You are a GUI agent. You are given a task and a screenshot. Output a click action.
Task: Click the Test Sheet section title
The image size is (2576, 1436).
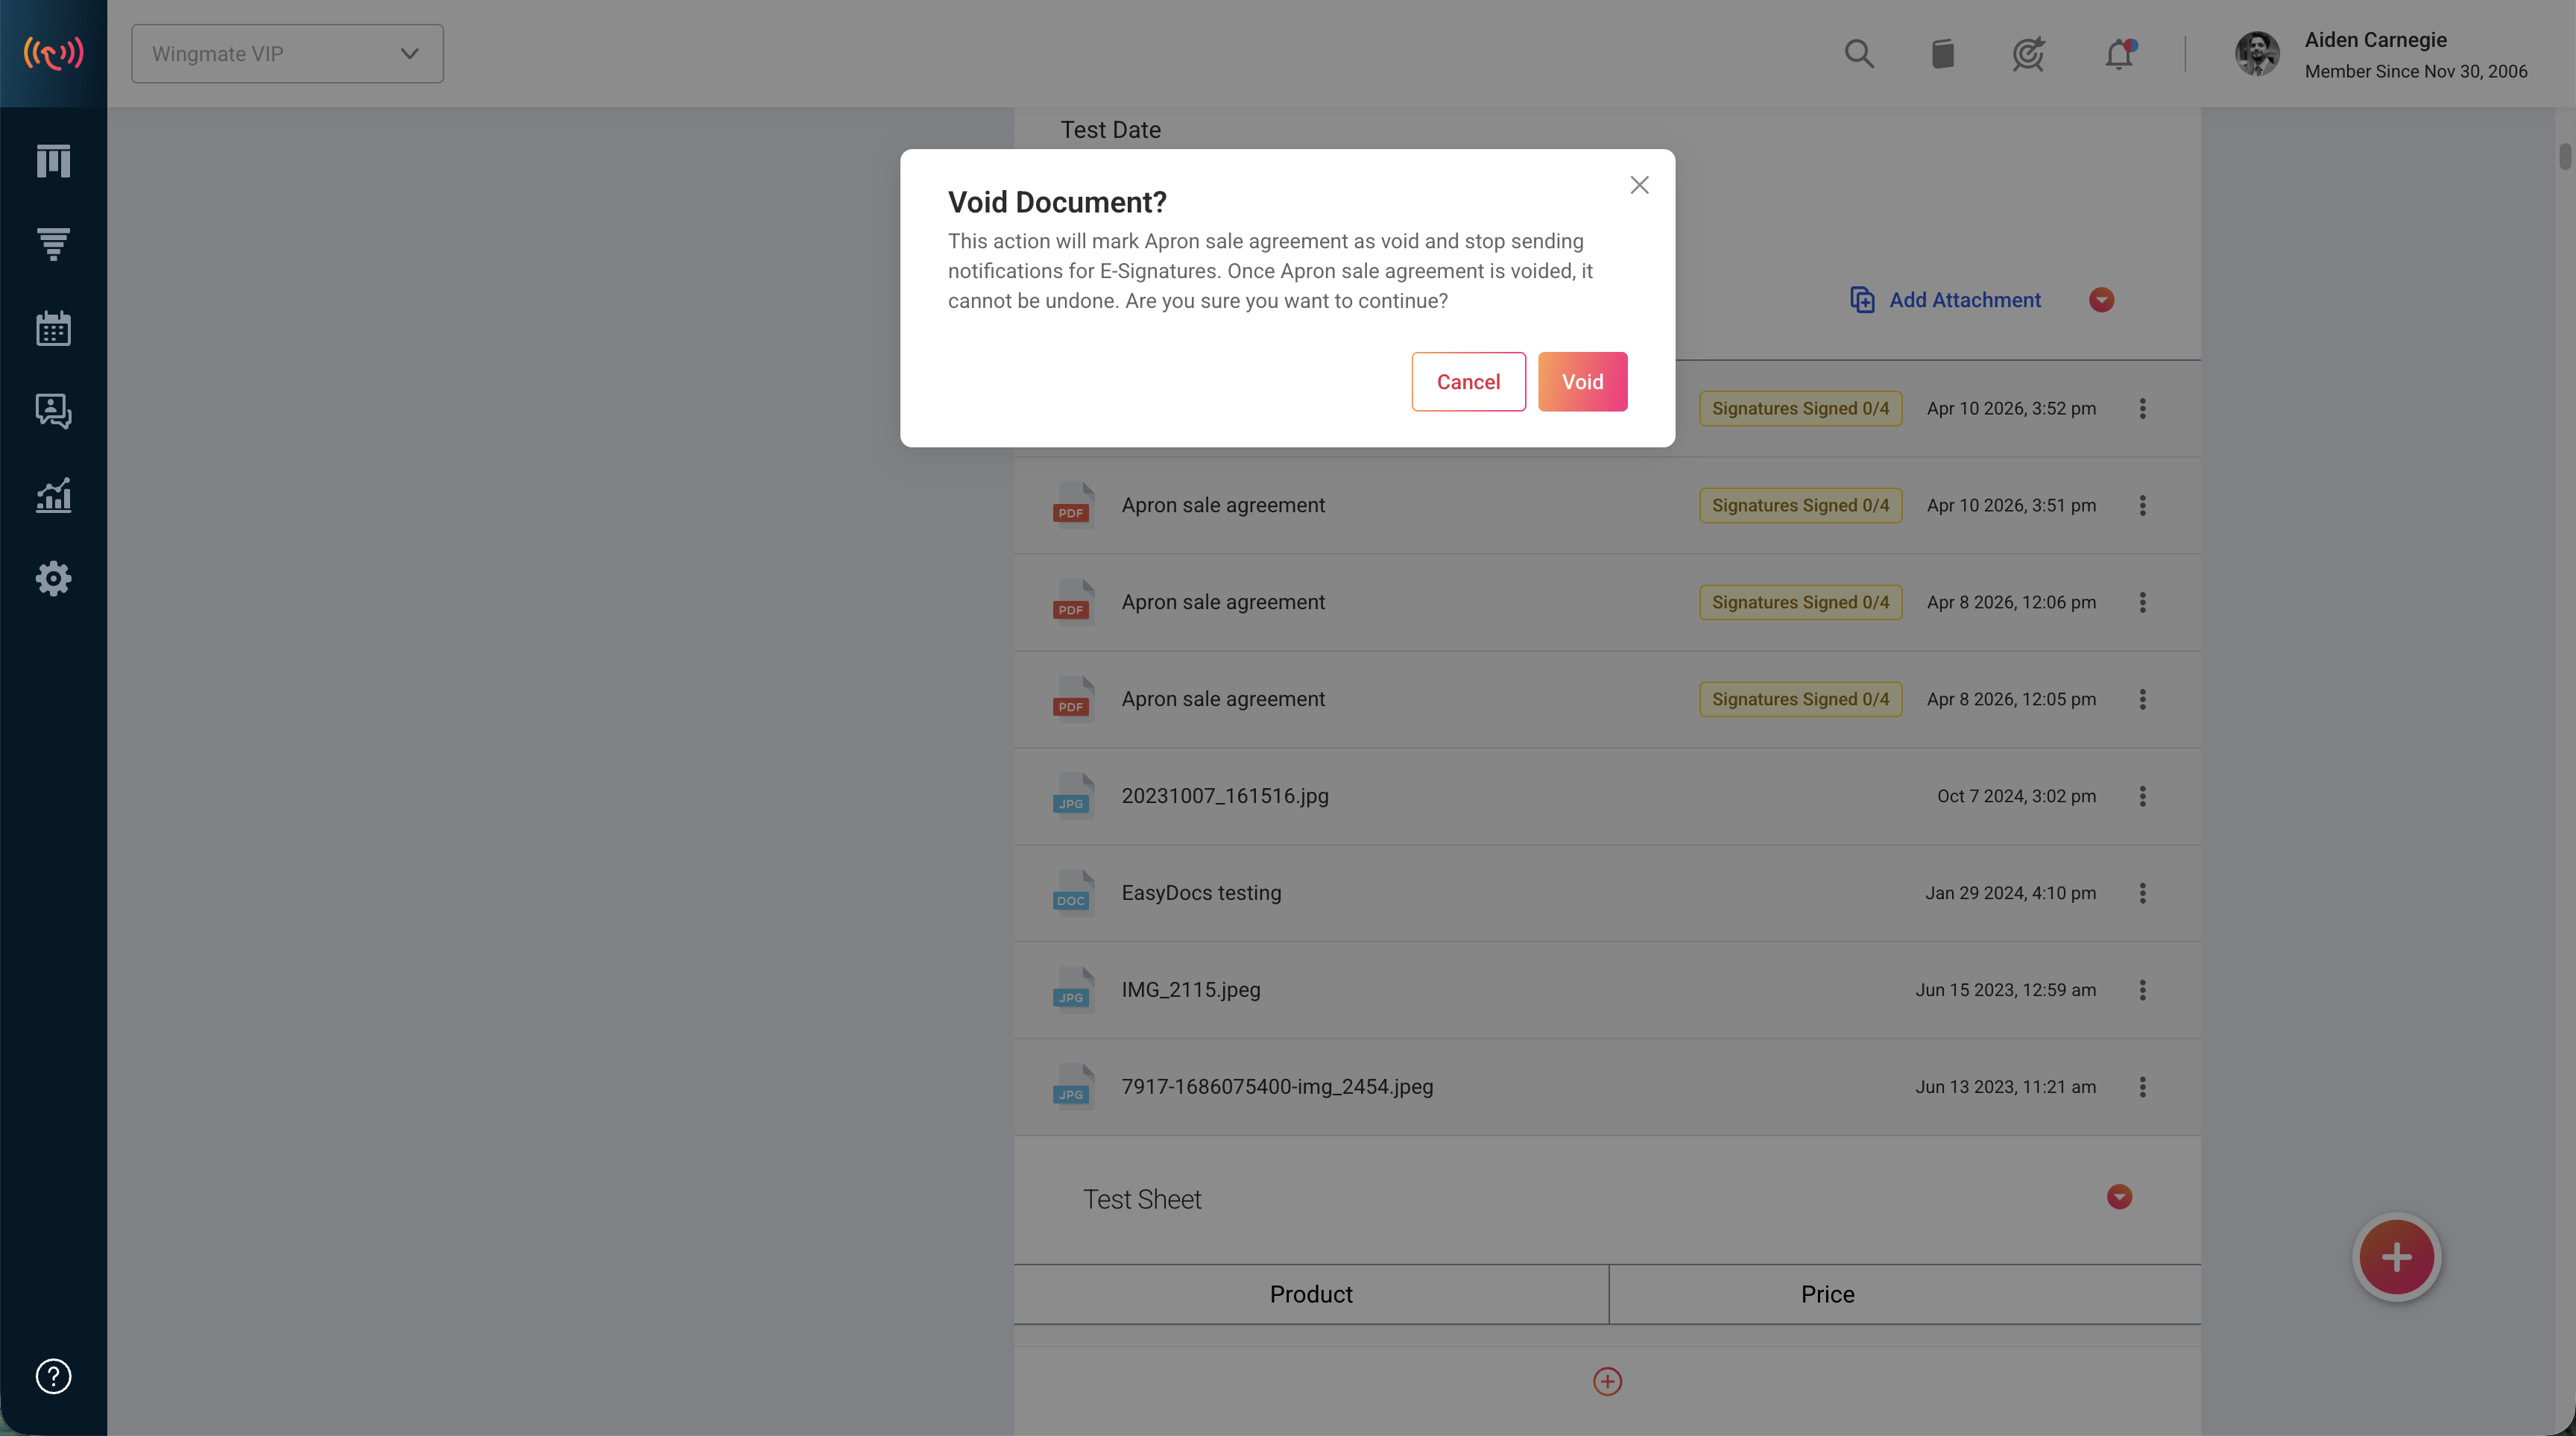click(x=1142, y=1199)
